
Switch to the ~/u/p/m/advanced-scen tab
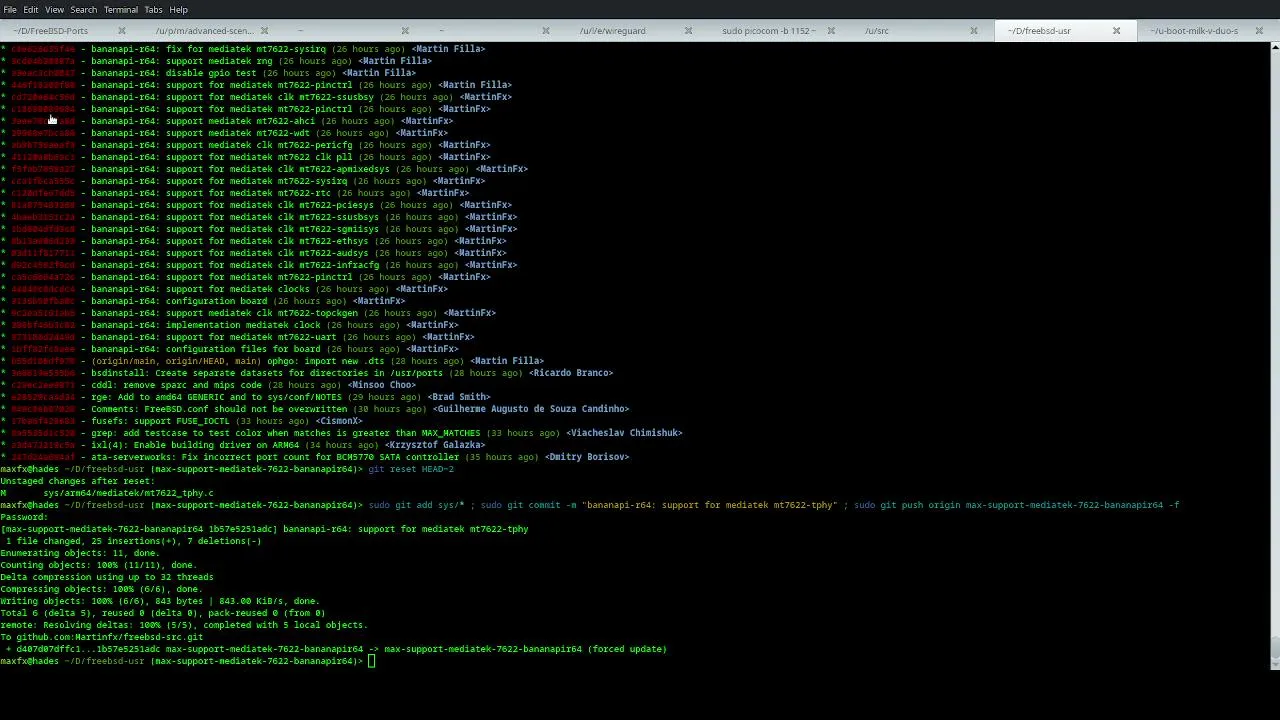(x=205, y=31)
